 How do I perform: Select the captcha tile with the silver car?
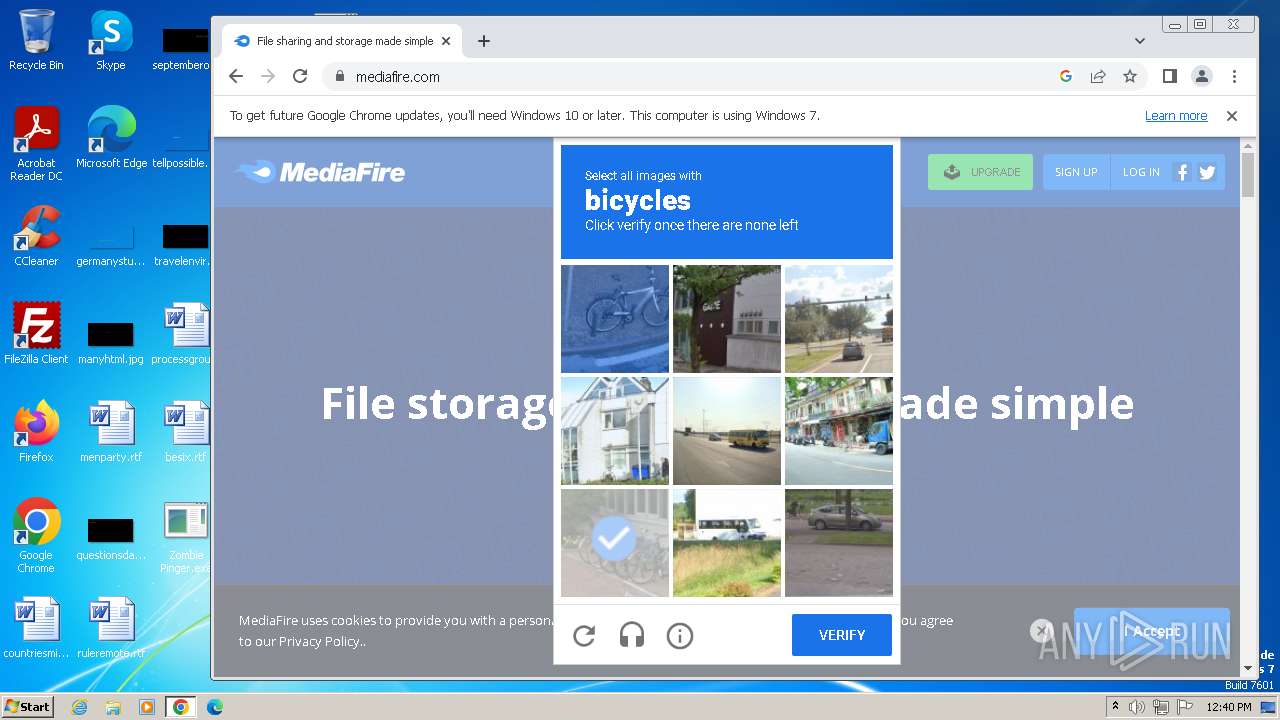click(839, 543)
